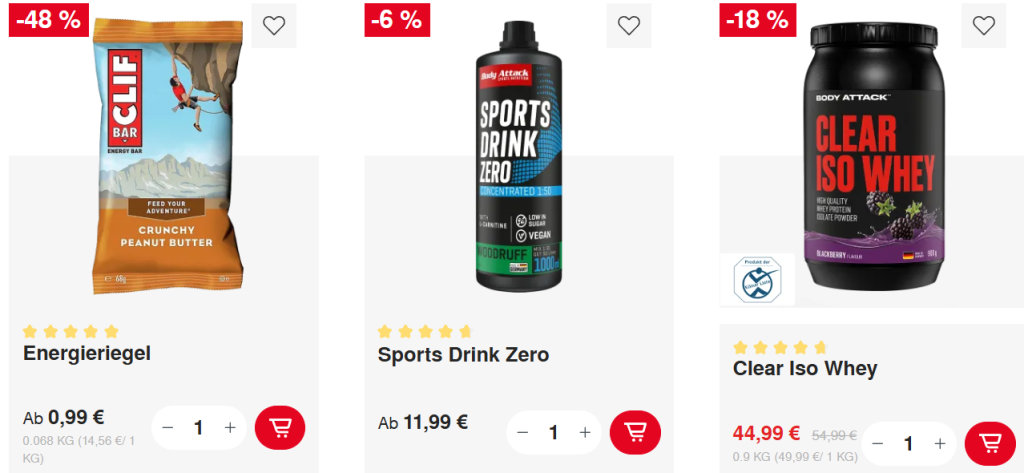This screenshot has height=473, width=1024.
Task: Open the Sports Drink Zero title link
Action: tap(463, 354)
